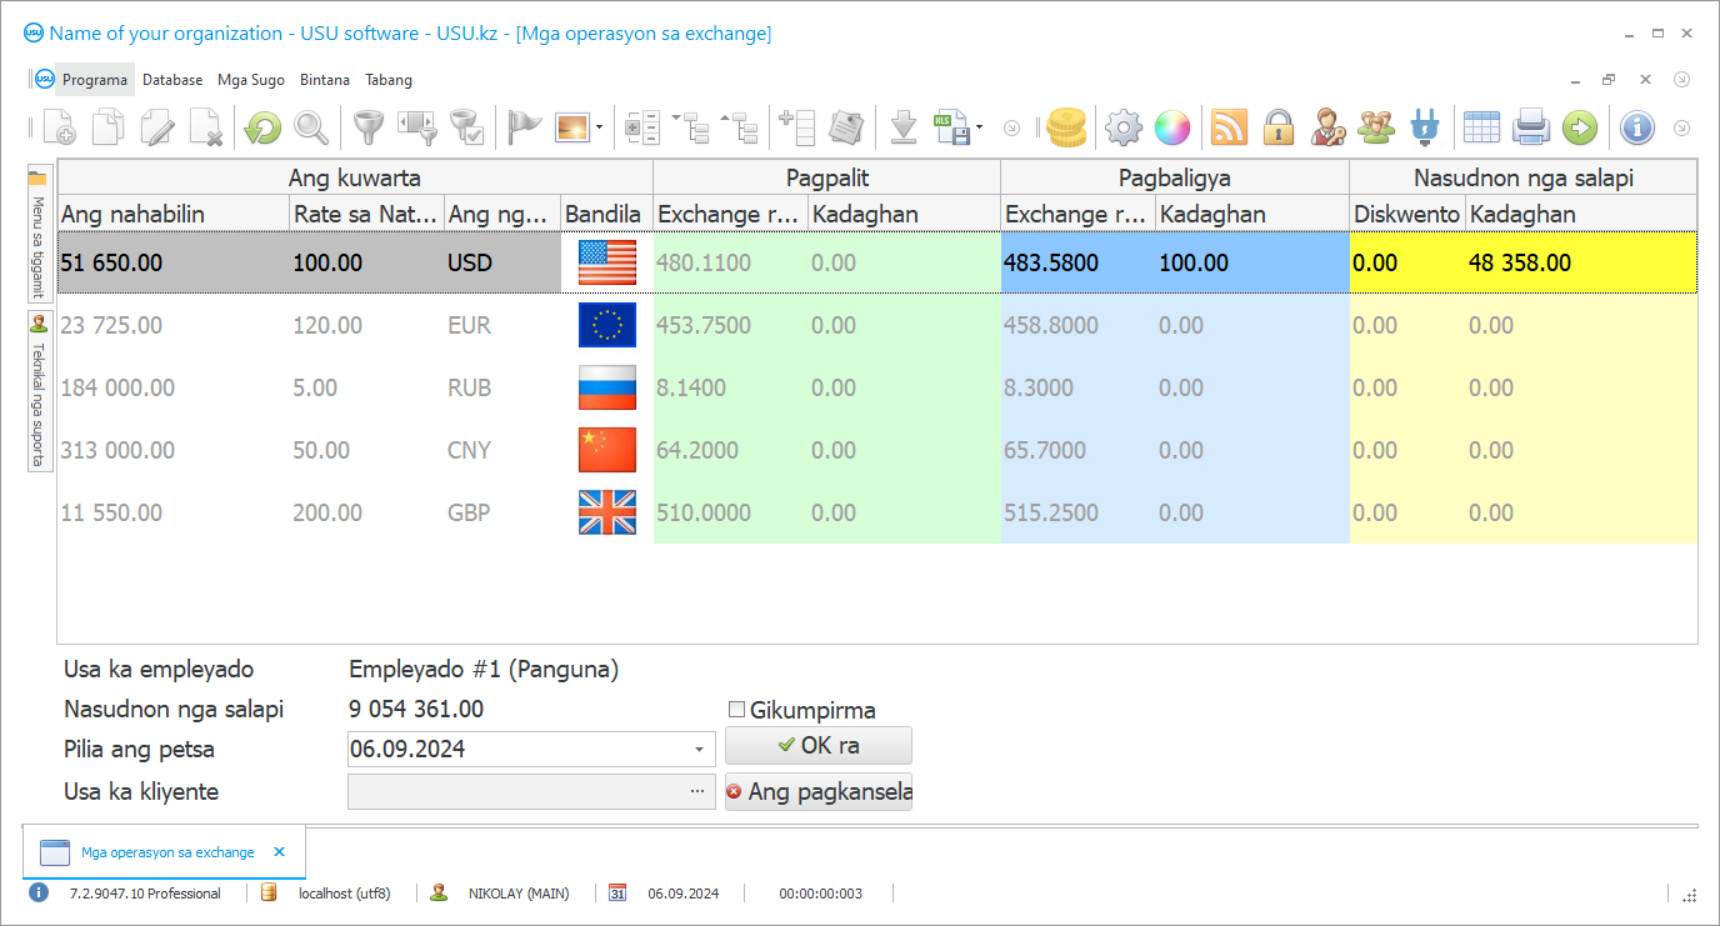The height and width of the screenshot is (926, 1720).
Task: Open program settings via gear icon
Action: pyautogui.click(x=1122, y=127)
